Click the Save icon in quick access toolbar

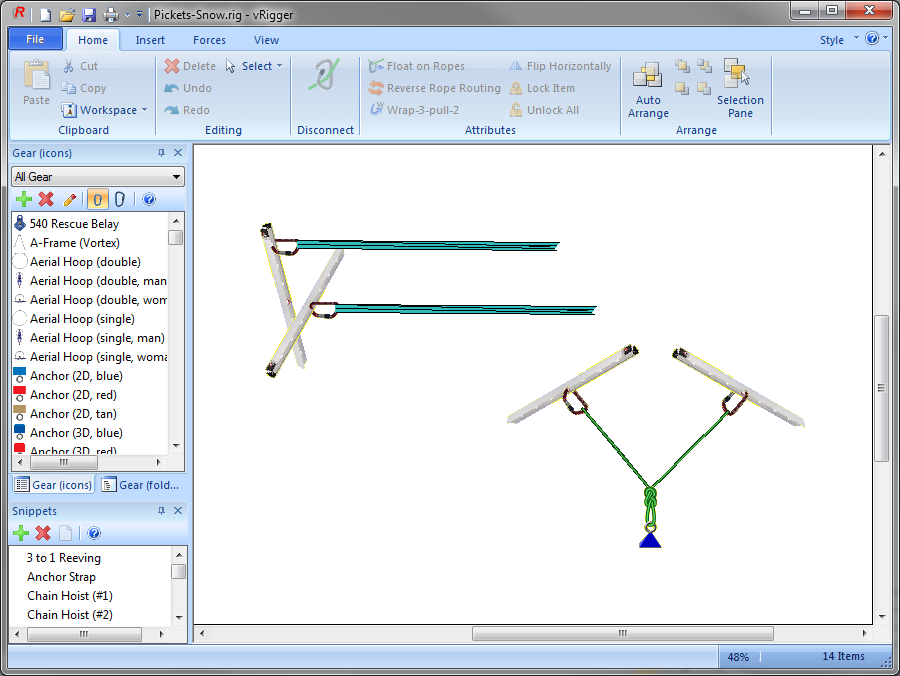pyautogui.click(x=89, y=14)
